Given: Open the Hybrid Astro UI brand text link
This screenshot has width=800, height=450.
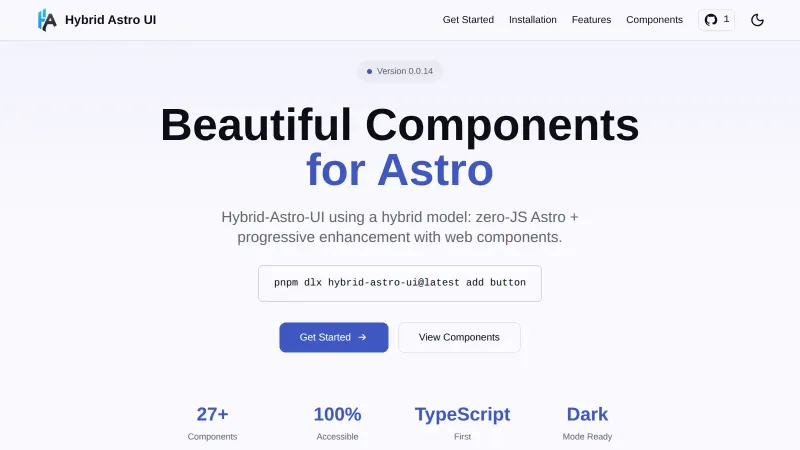Looking at the screenshot, I should coord(110,20).
